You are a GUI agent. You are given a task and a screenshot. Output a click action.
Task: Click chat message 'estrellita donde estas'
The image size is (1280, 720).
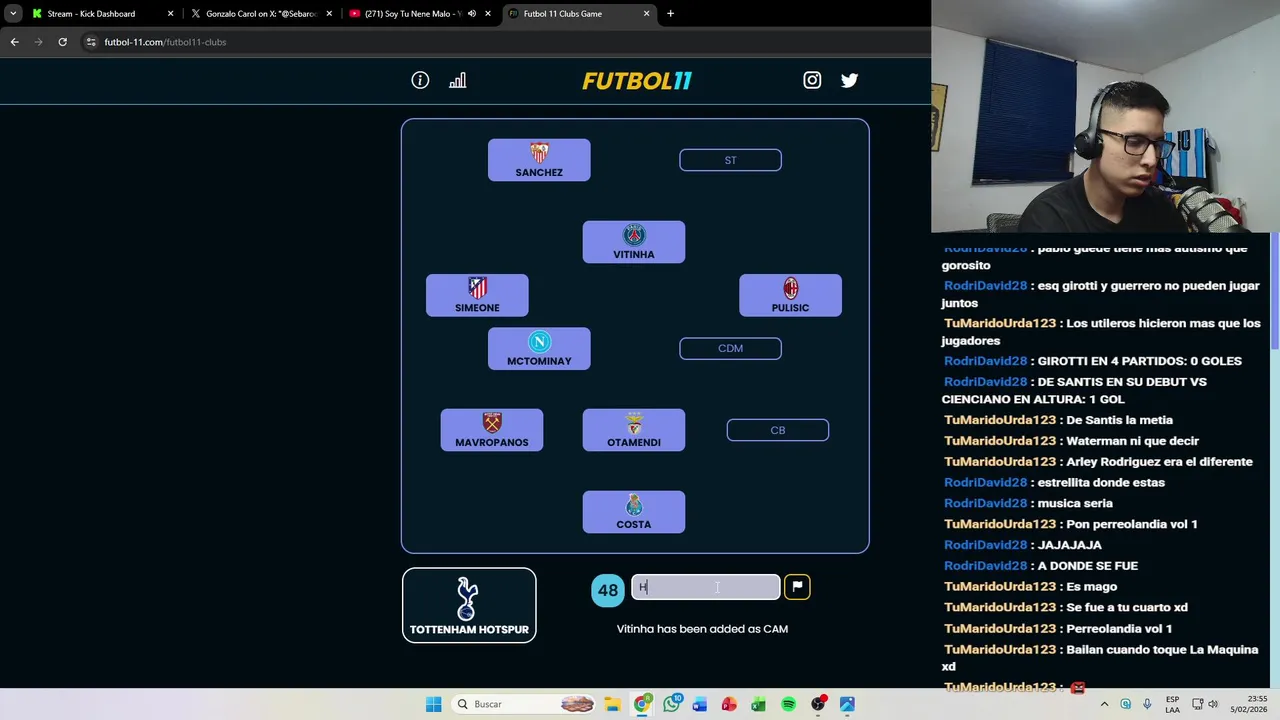pyautogui.click(x=1101, y=482)
